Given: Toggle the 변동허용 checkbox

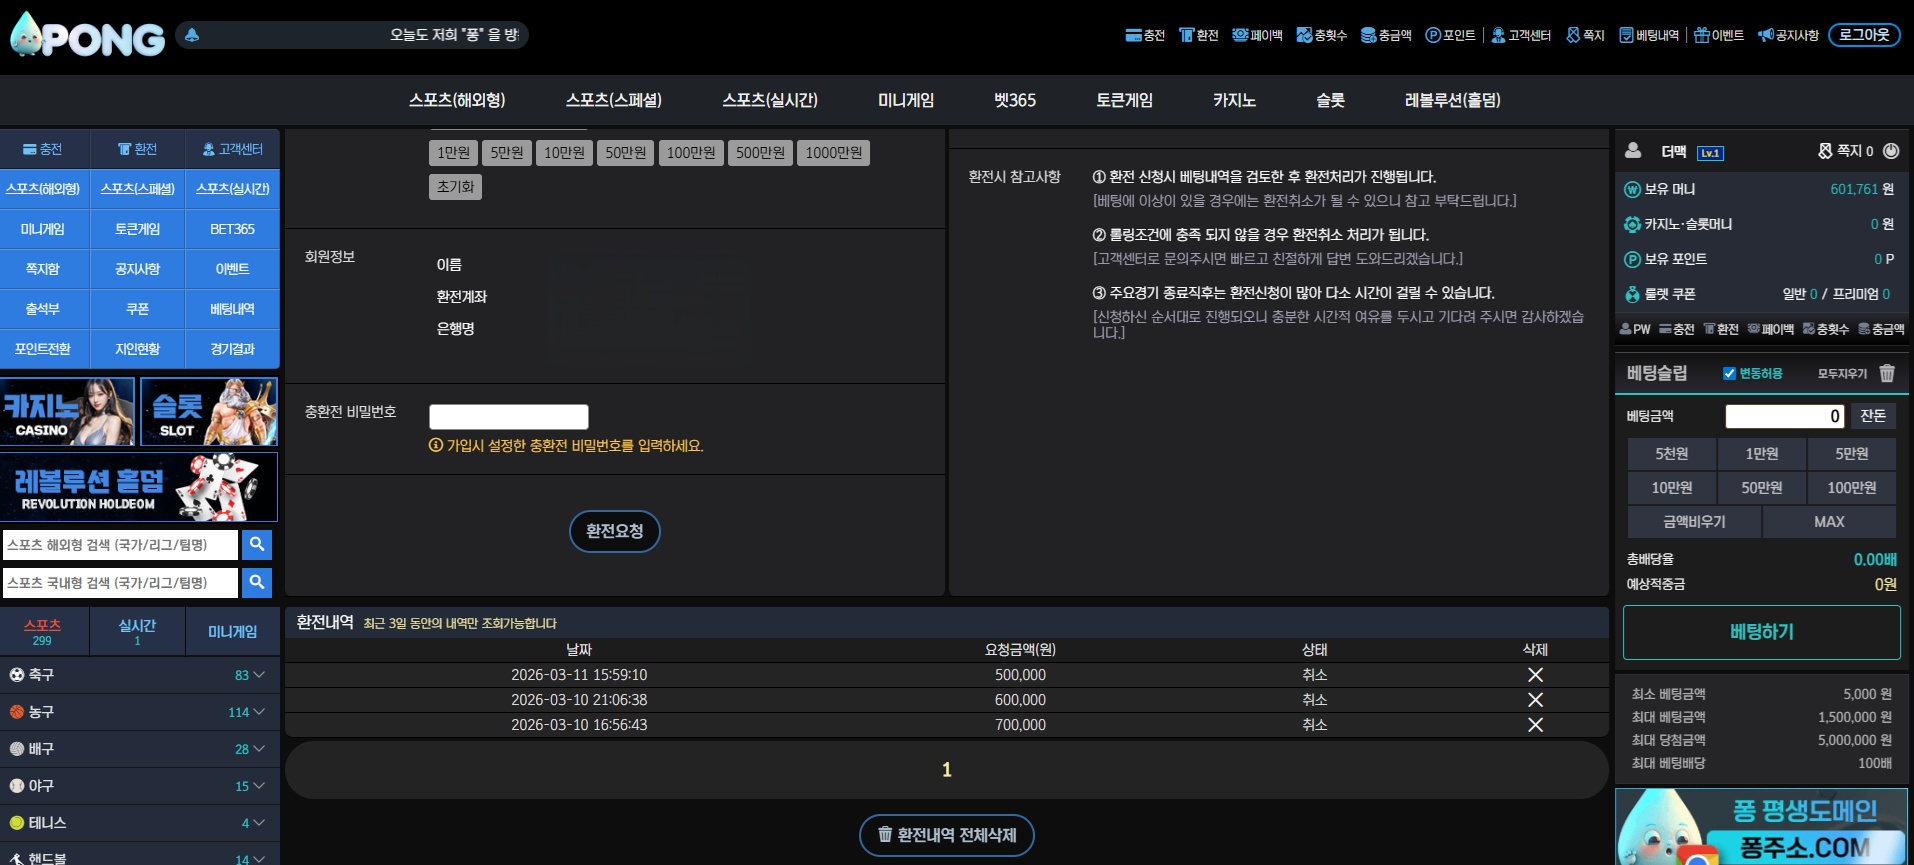Looking at the screenshot, I should click(1729, 373).
